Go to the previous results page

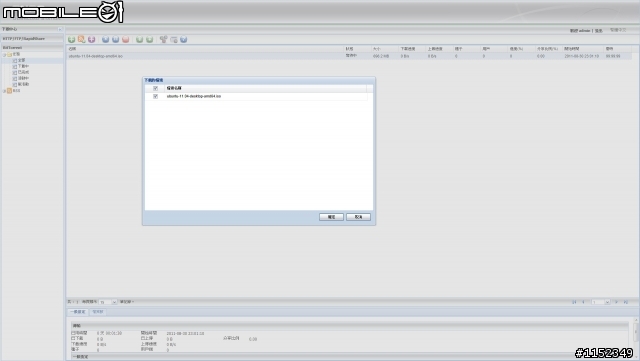click(583, 302)
